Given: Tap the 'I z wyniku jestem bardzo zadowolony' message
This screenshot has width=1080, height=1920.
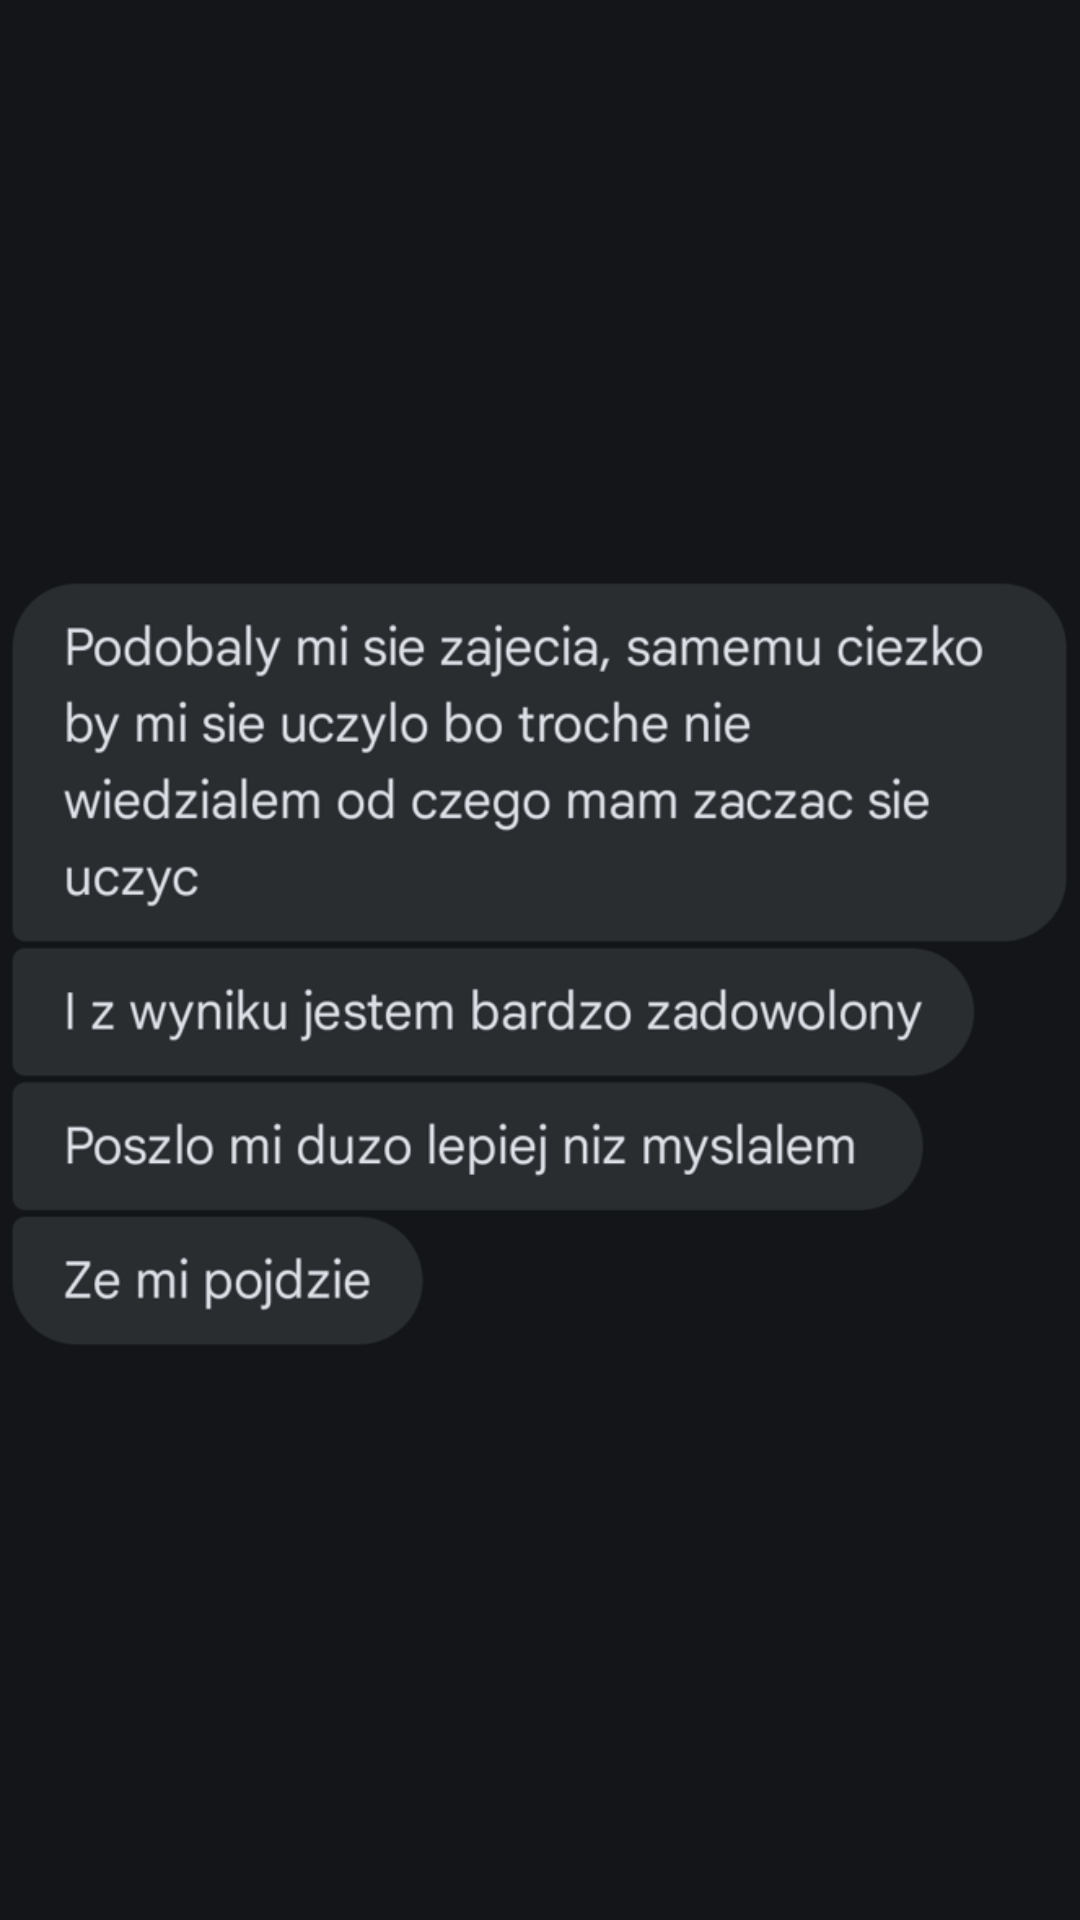Looking at the screenshot, I should (493, 1012).
